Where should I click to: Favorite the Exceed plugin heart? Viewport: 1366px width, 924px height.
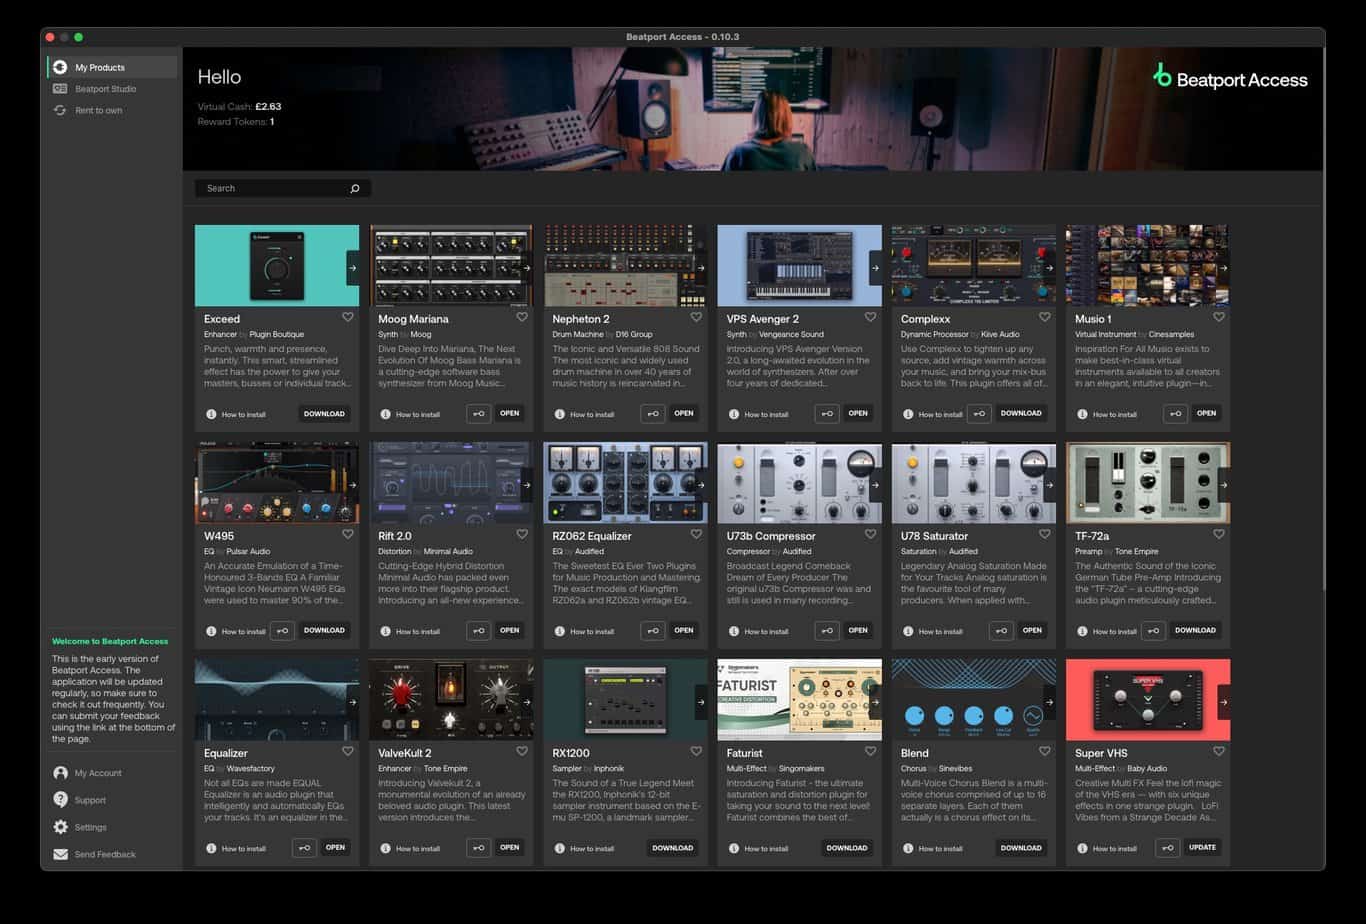pos(348,317)
